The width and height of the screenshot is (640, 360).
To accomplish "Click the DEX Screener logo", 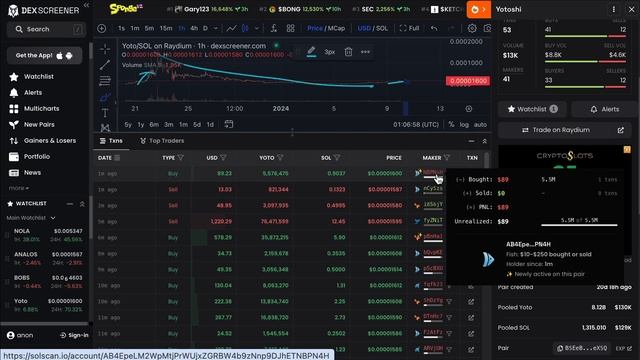I will click(43, 10).
